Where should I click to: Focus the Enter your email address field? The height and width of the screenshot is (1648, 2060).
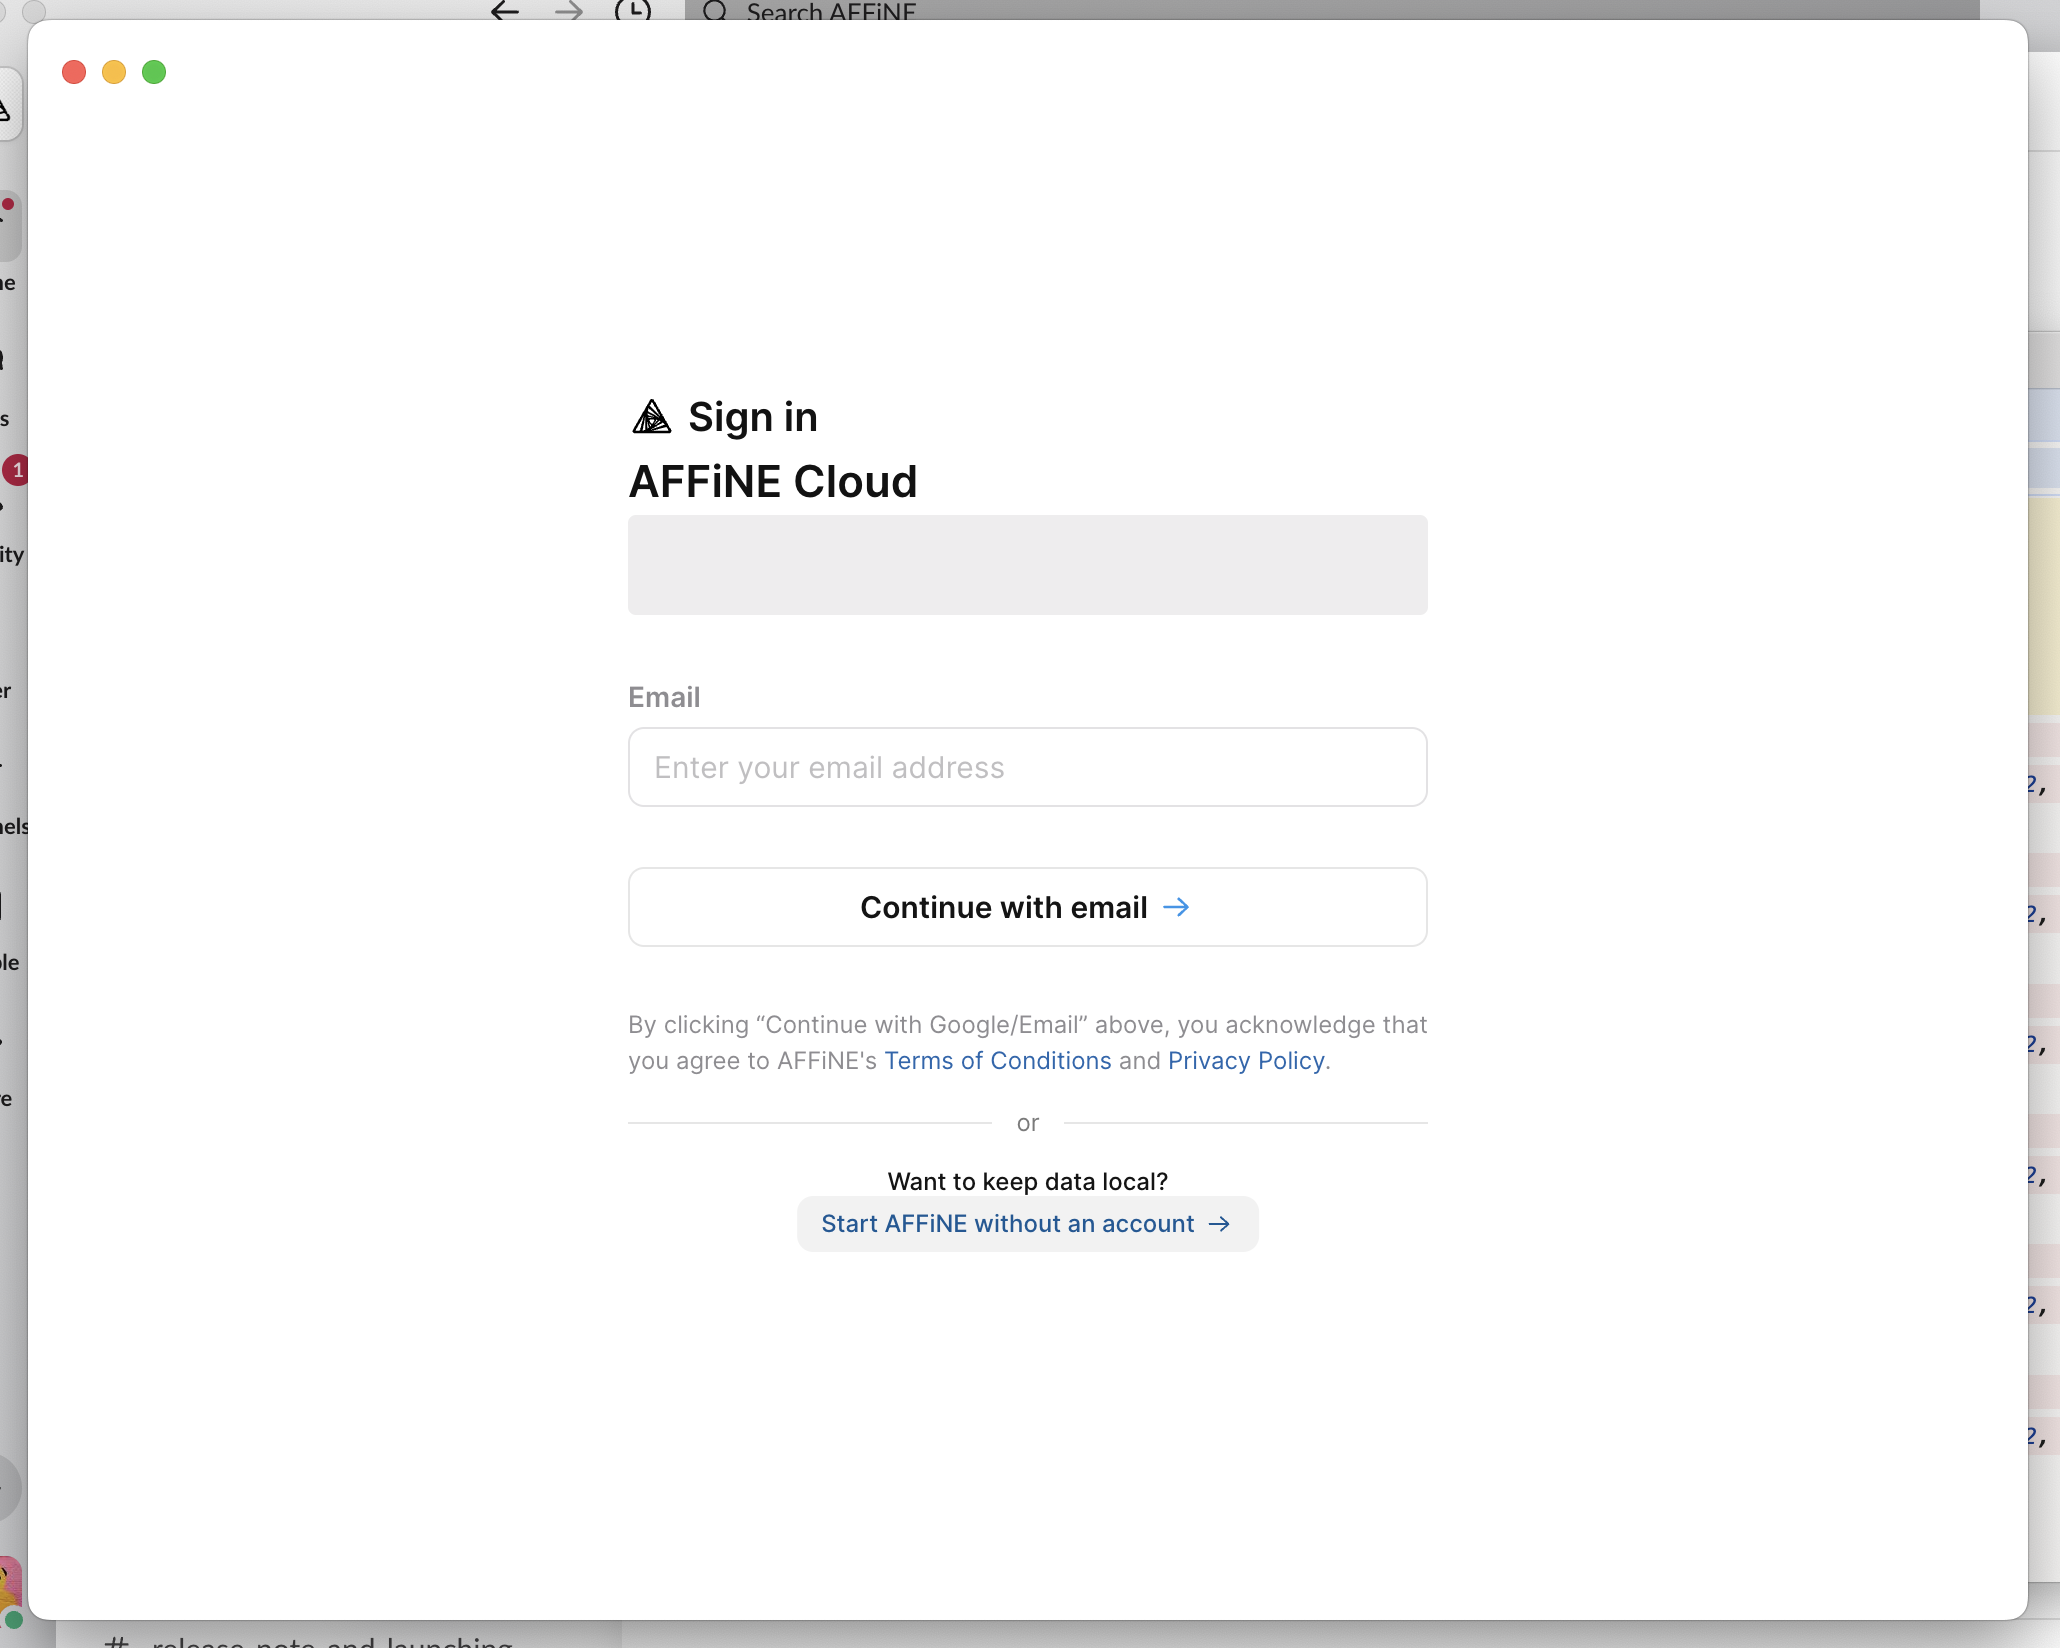(1027, 767)
